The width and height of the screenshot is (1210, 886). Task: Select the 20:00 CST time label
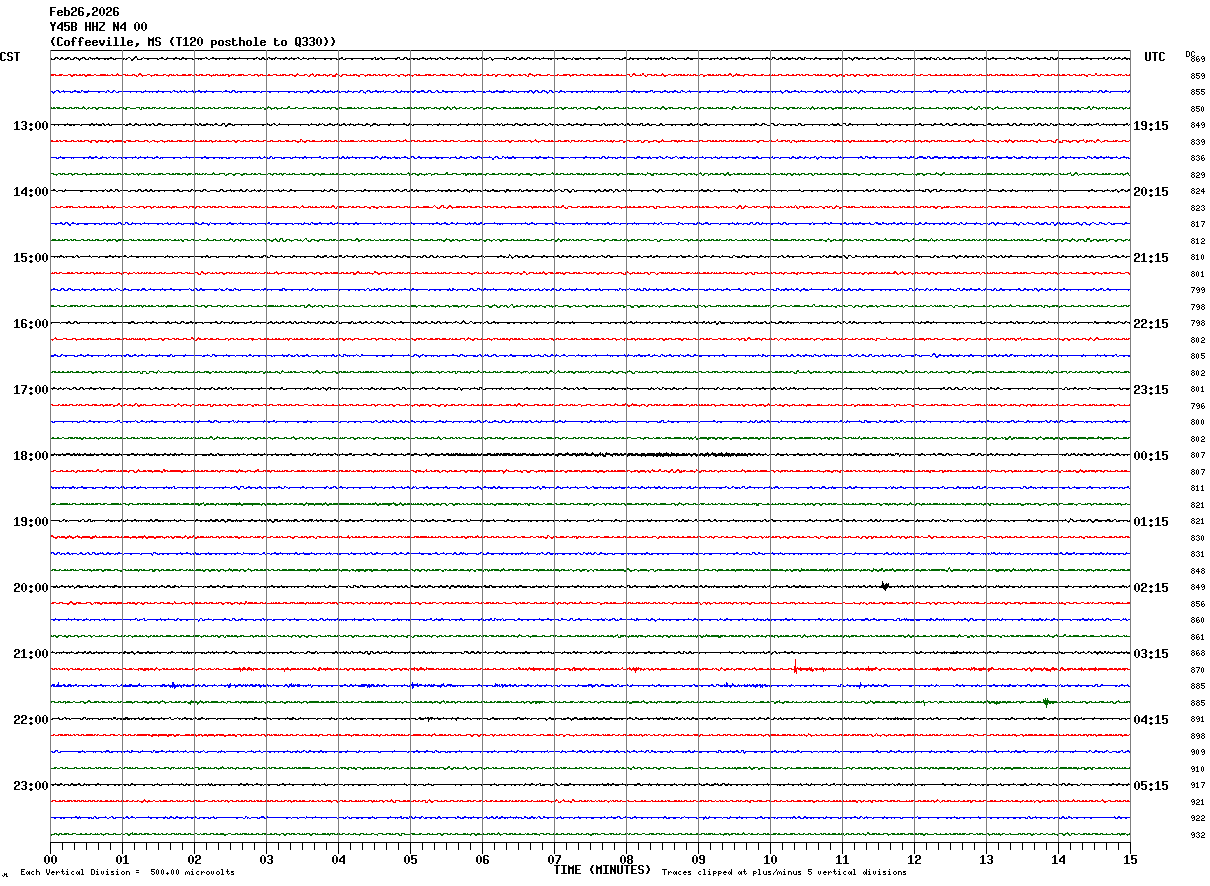coord(30,588)
